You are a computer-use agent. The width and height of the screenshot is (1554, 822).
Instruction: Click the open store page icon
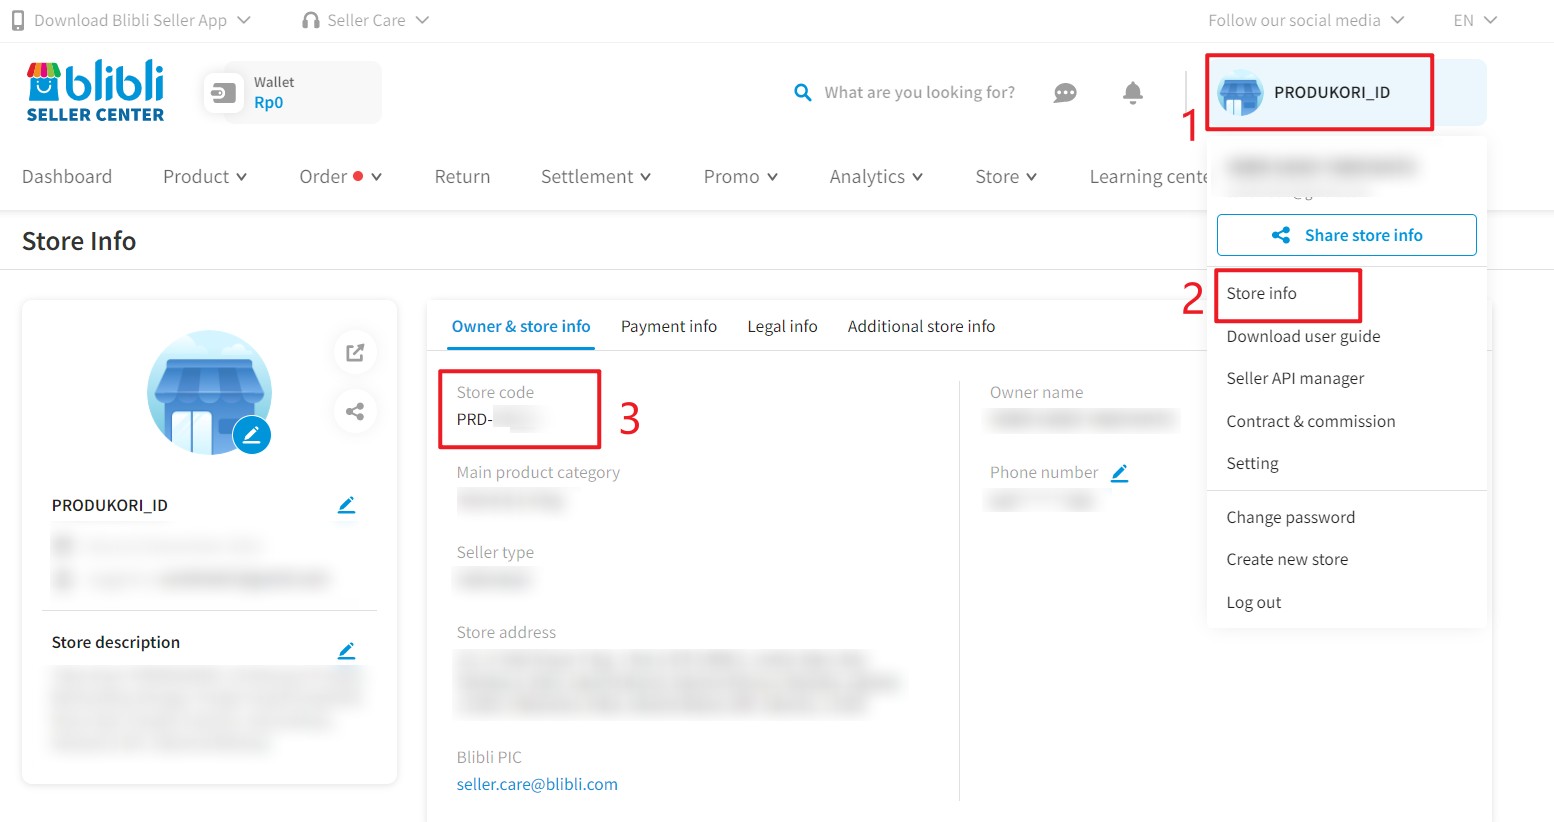coord(355,352)
